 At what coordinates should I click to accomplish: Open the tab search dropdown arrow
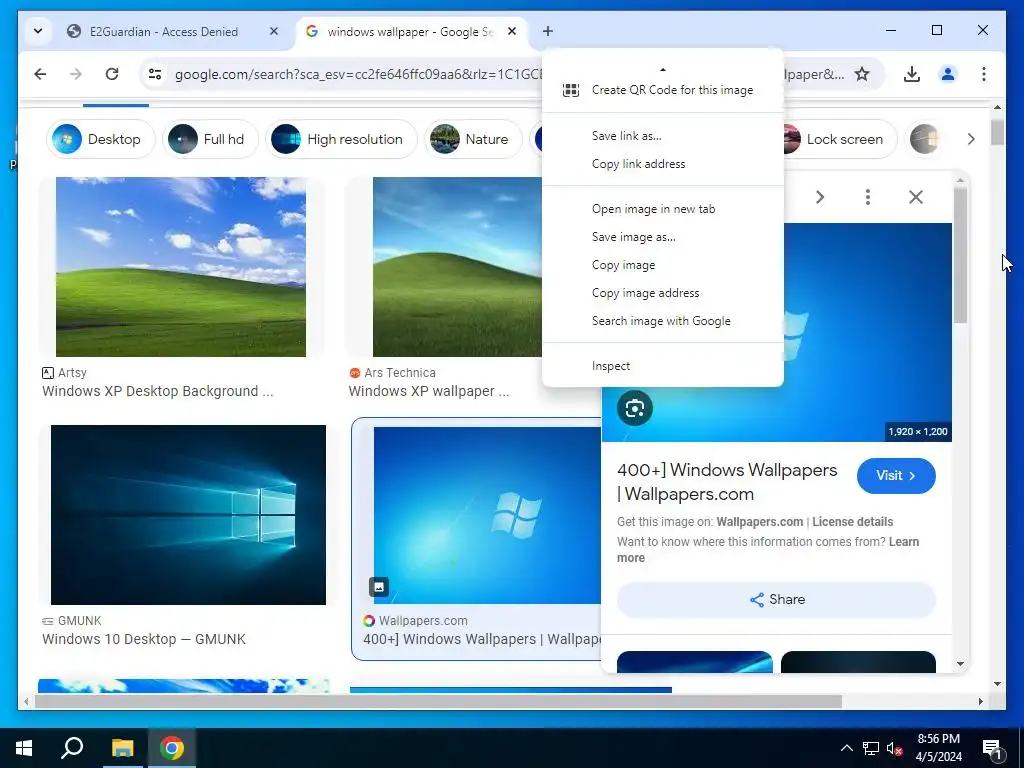(x=38, y=31)
